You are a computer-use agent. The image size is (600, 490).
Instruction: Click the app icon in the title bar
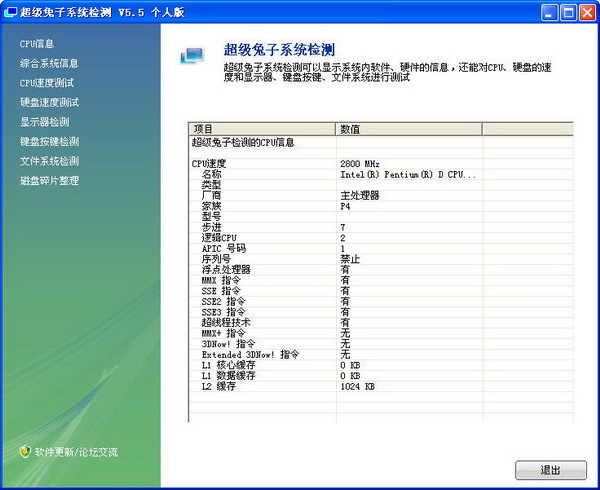pyautogui.click(x=10, y=12)
